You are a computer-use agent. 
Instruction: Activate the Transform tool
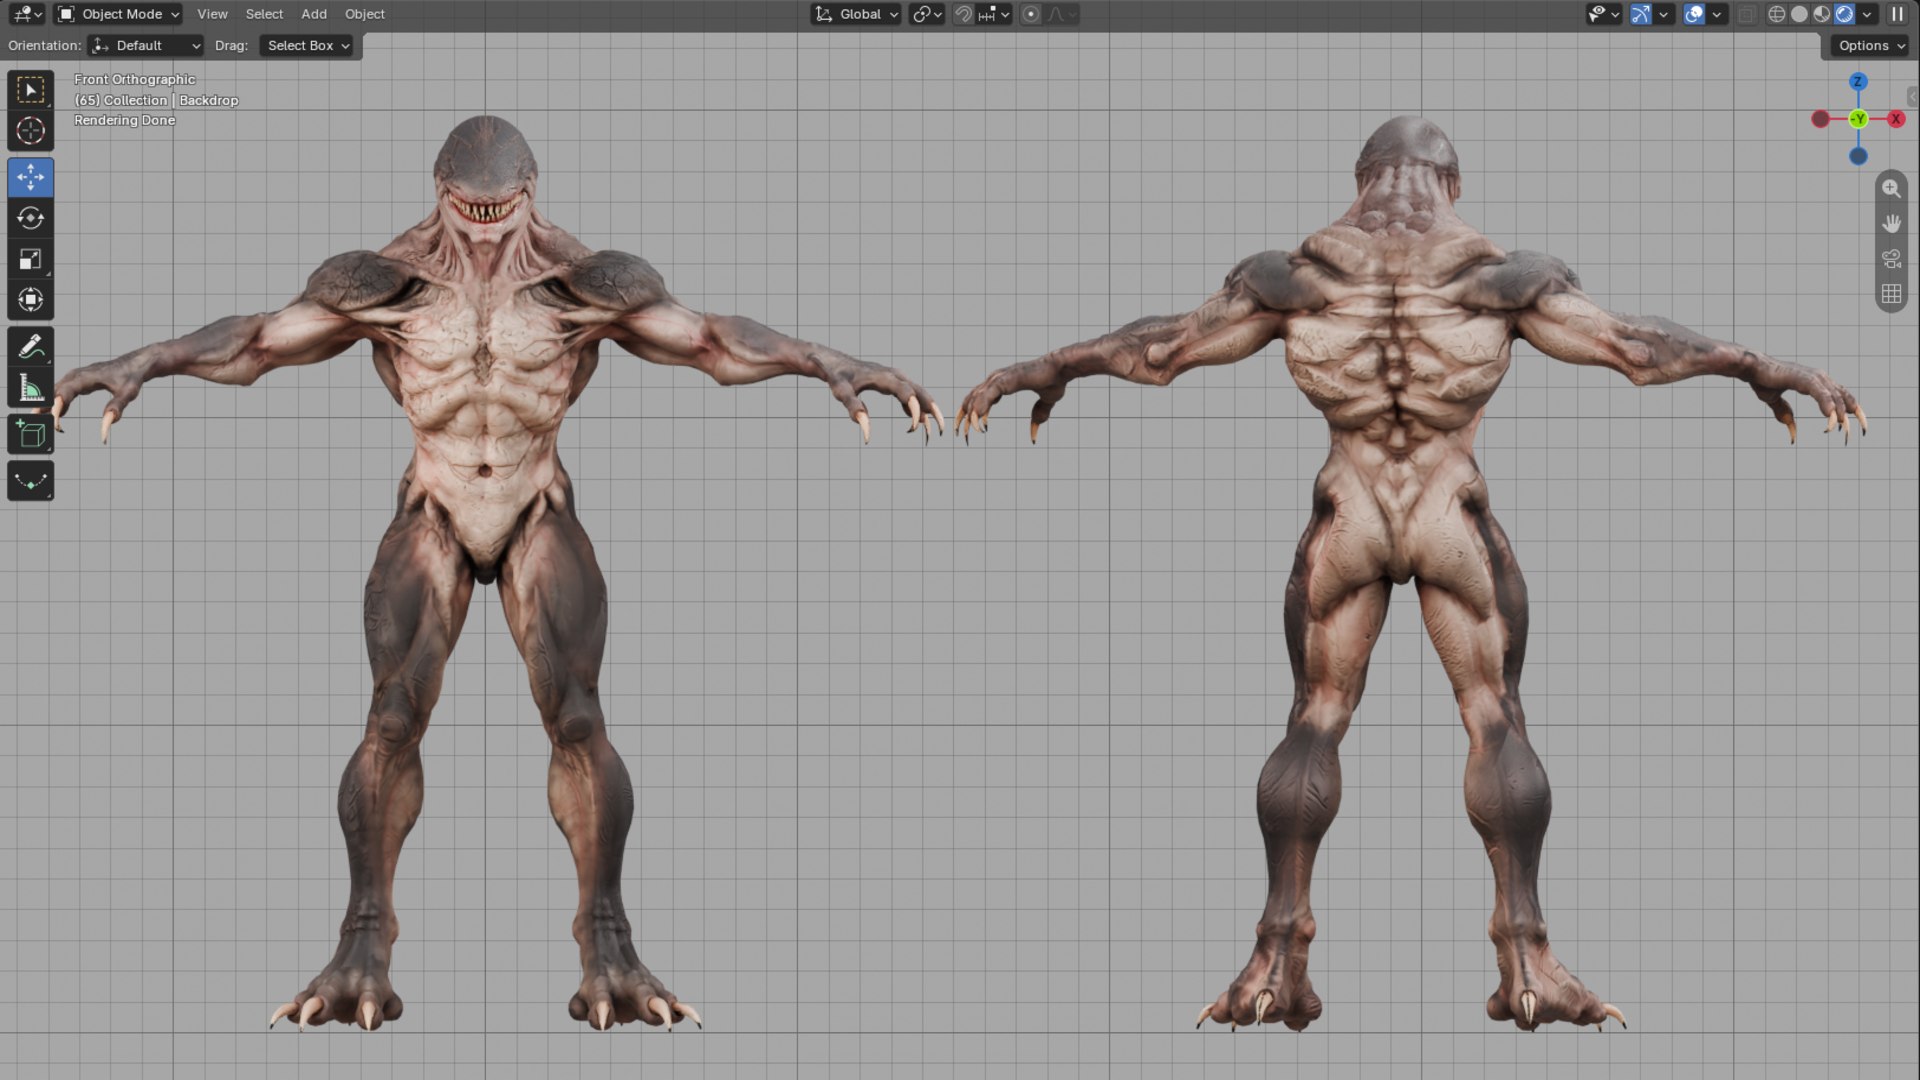pos(30,300)
